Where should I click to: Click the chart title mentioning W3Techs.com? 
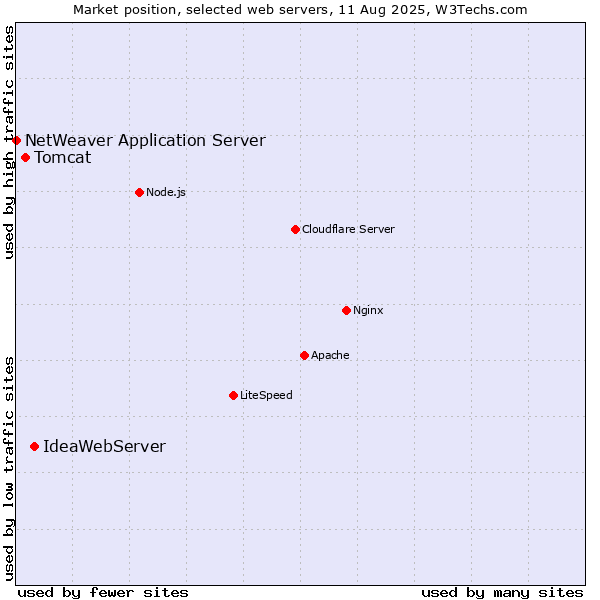point(300,10)
